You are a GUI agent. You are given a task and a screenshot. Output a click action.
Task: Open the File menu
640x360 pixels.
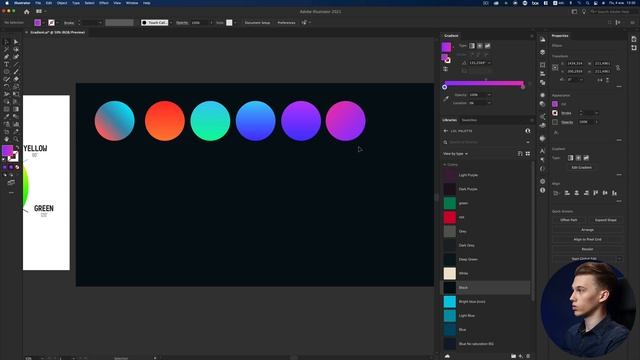point(38,3)
